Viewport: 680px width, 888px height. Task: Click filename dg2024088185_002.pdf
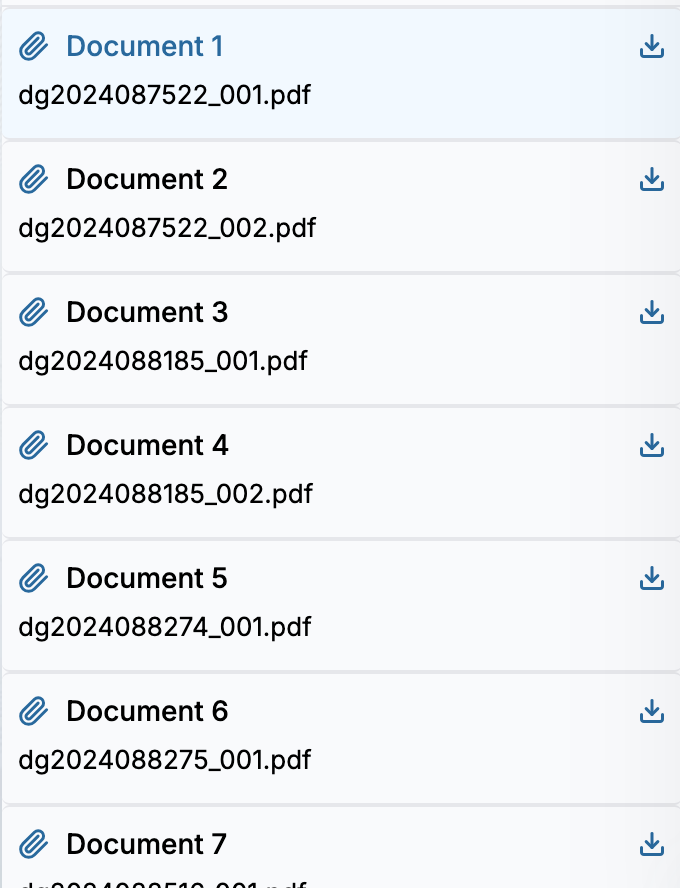(x=165, y=494)
